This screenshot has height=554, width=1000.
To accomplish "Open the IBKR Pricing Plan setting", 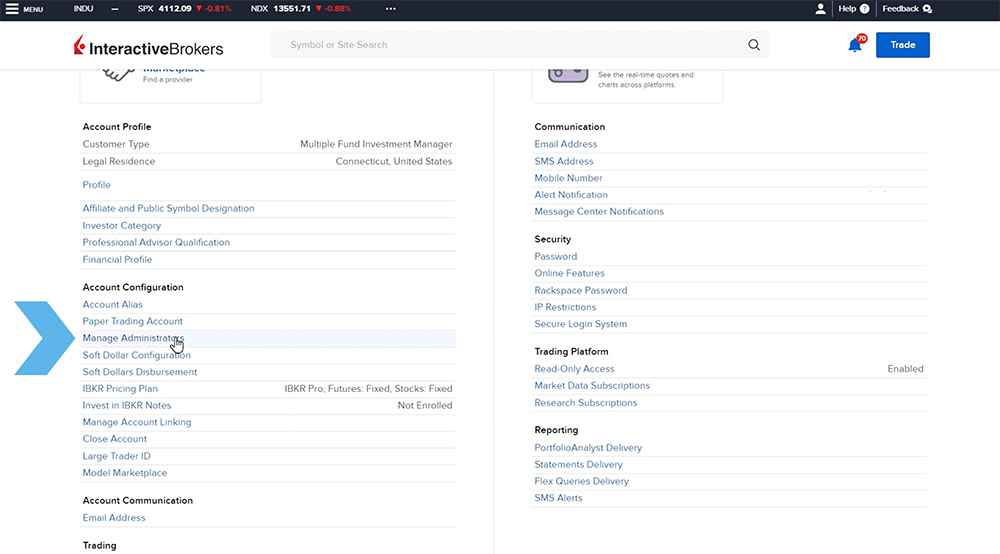I will 120,389.
